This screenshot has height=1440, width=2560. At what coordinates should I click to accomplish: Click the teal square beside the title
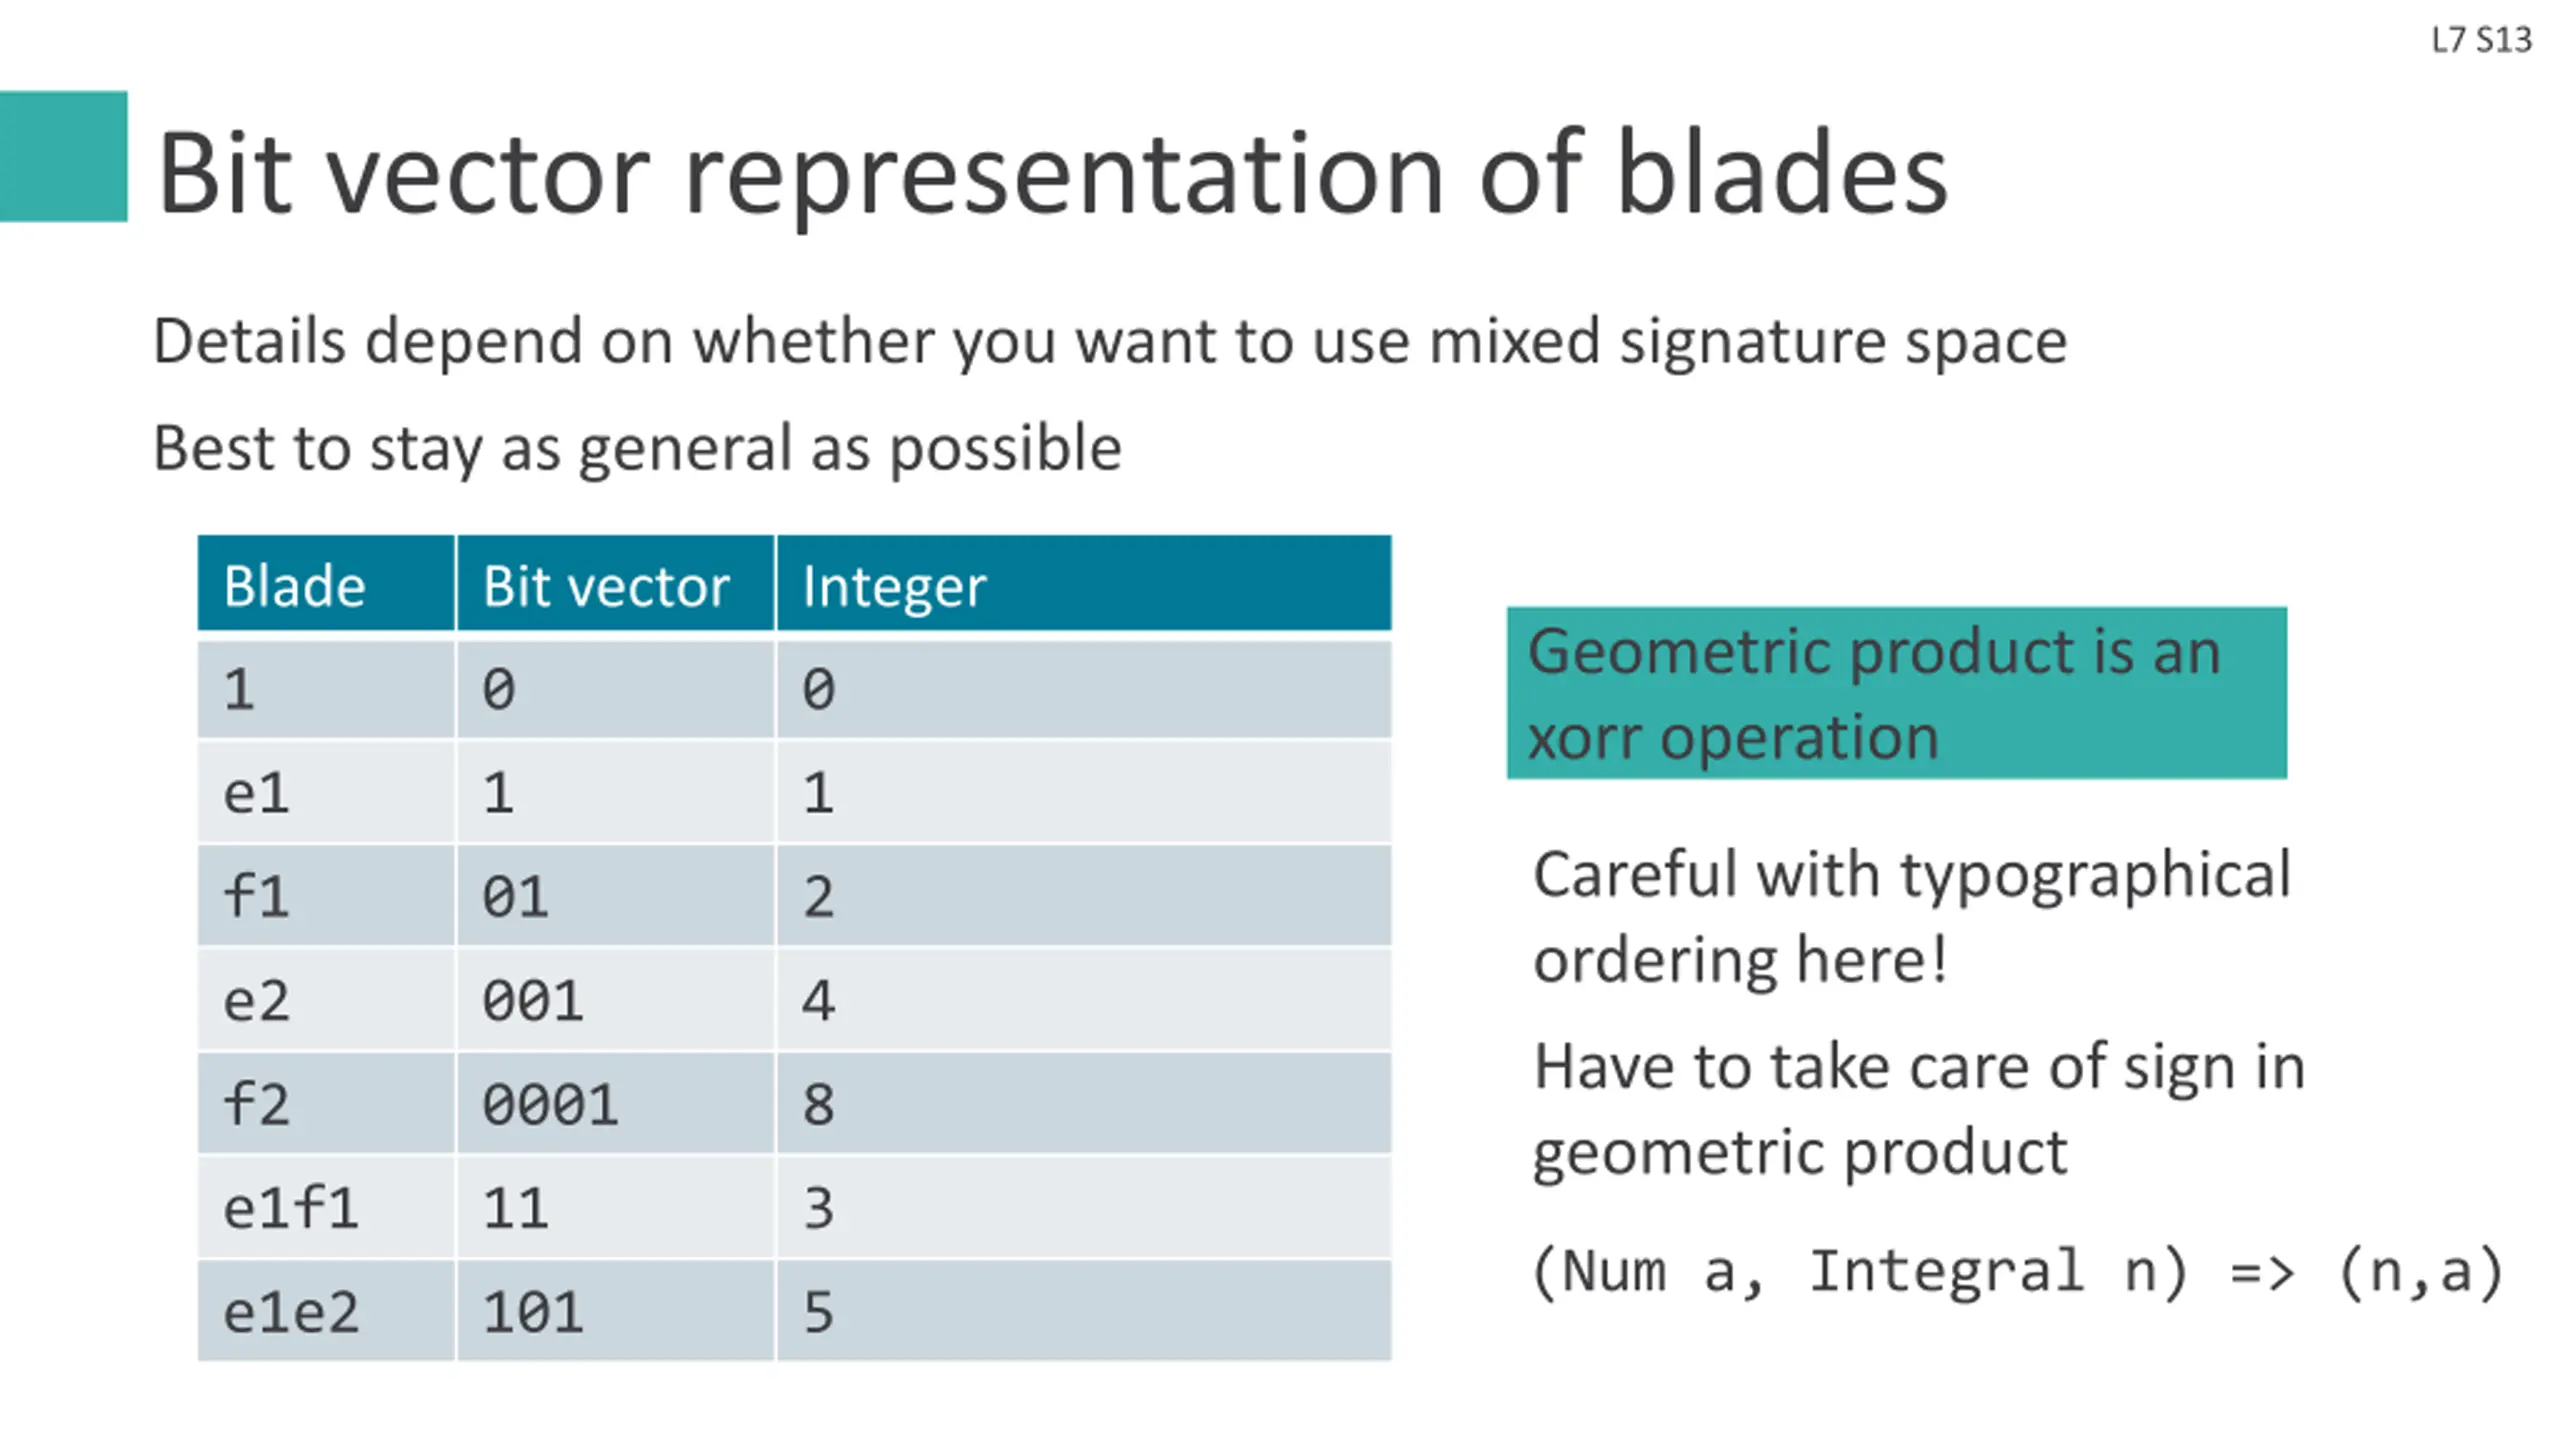pos(64,156)
